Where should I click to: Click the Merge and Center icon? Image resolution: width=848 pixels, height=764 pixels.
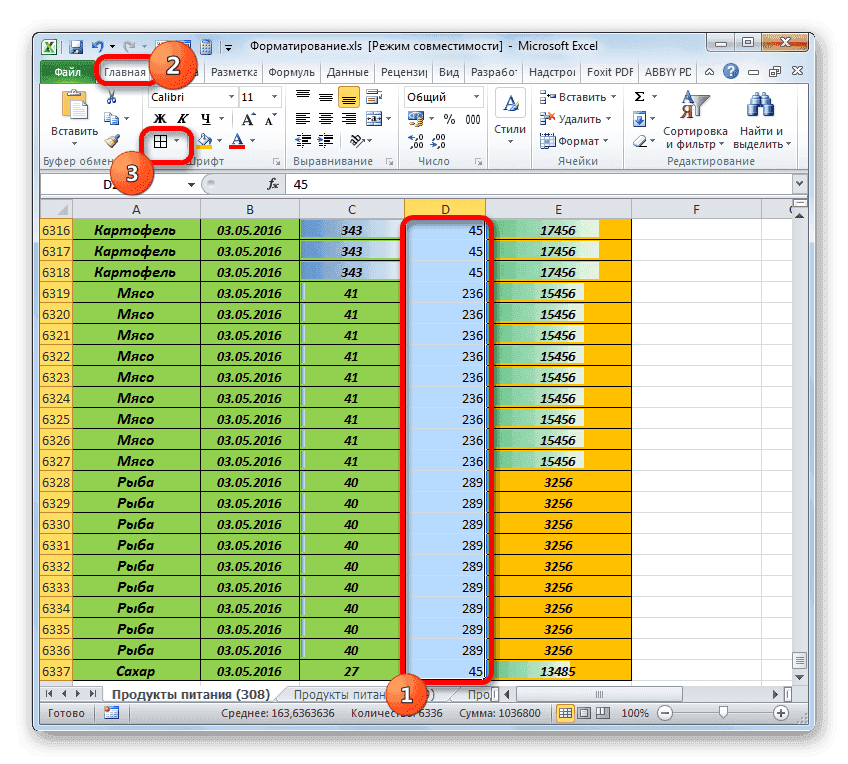(376, 120)
